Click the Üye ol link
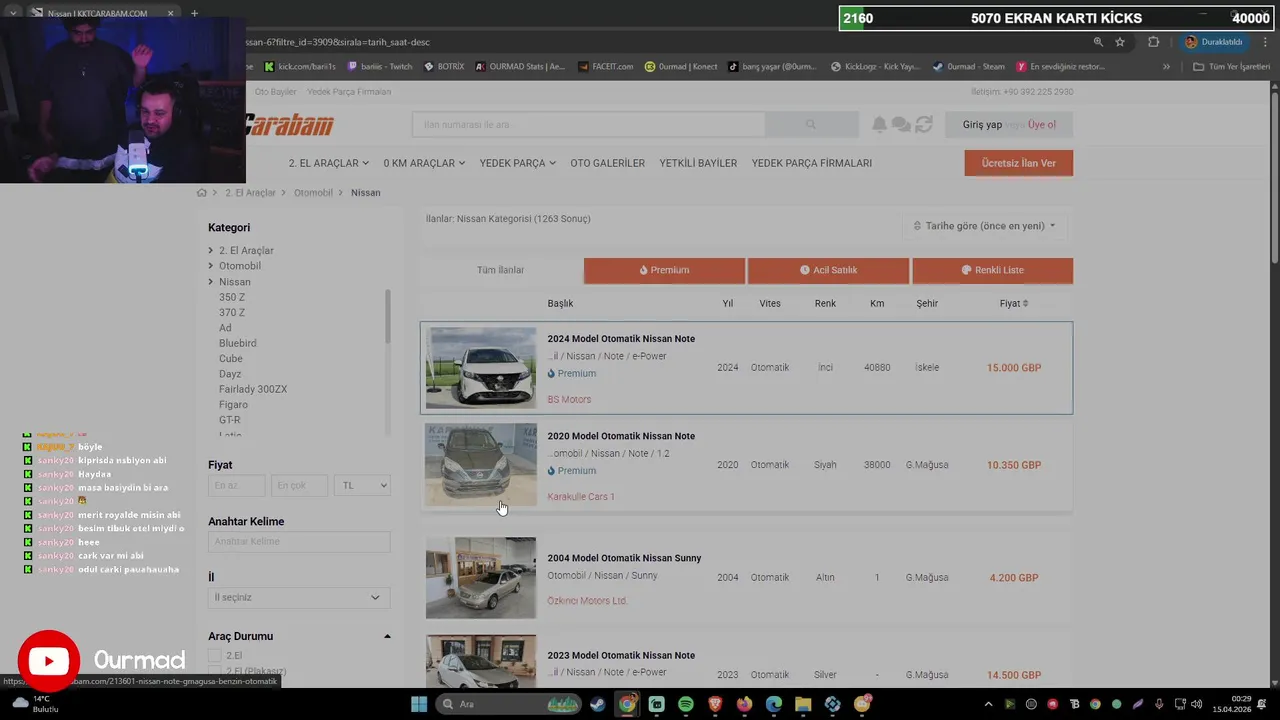The width and height of the screenshot is (1280, 720). (1042, 125)
